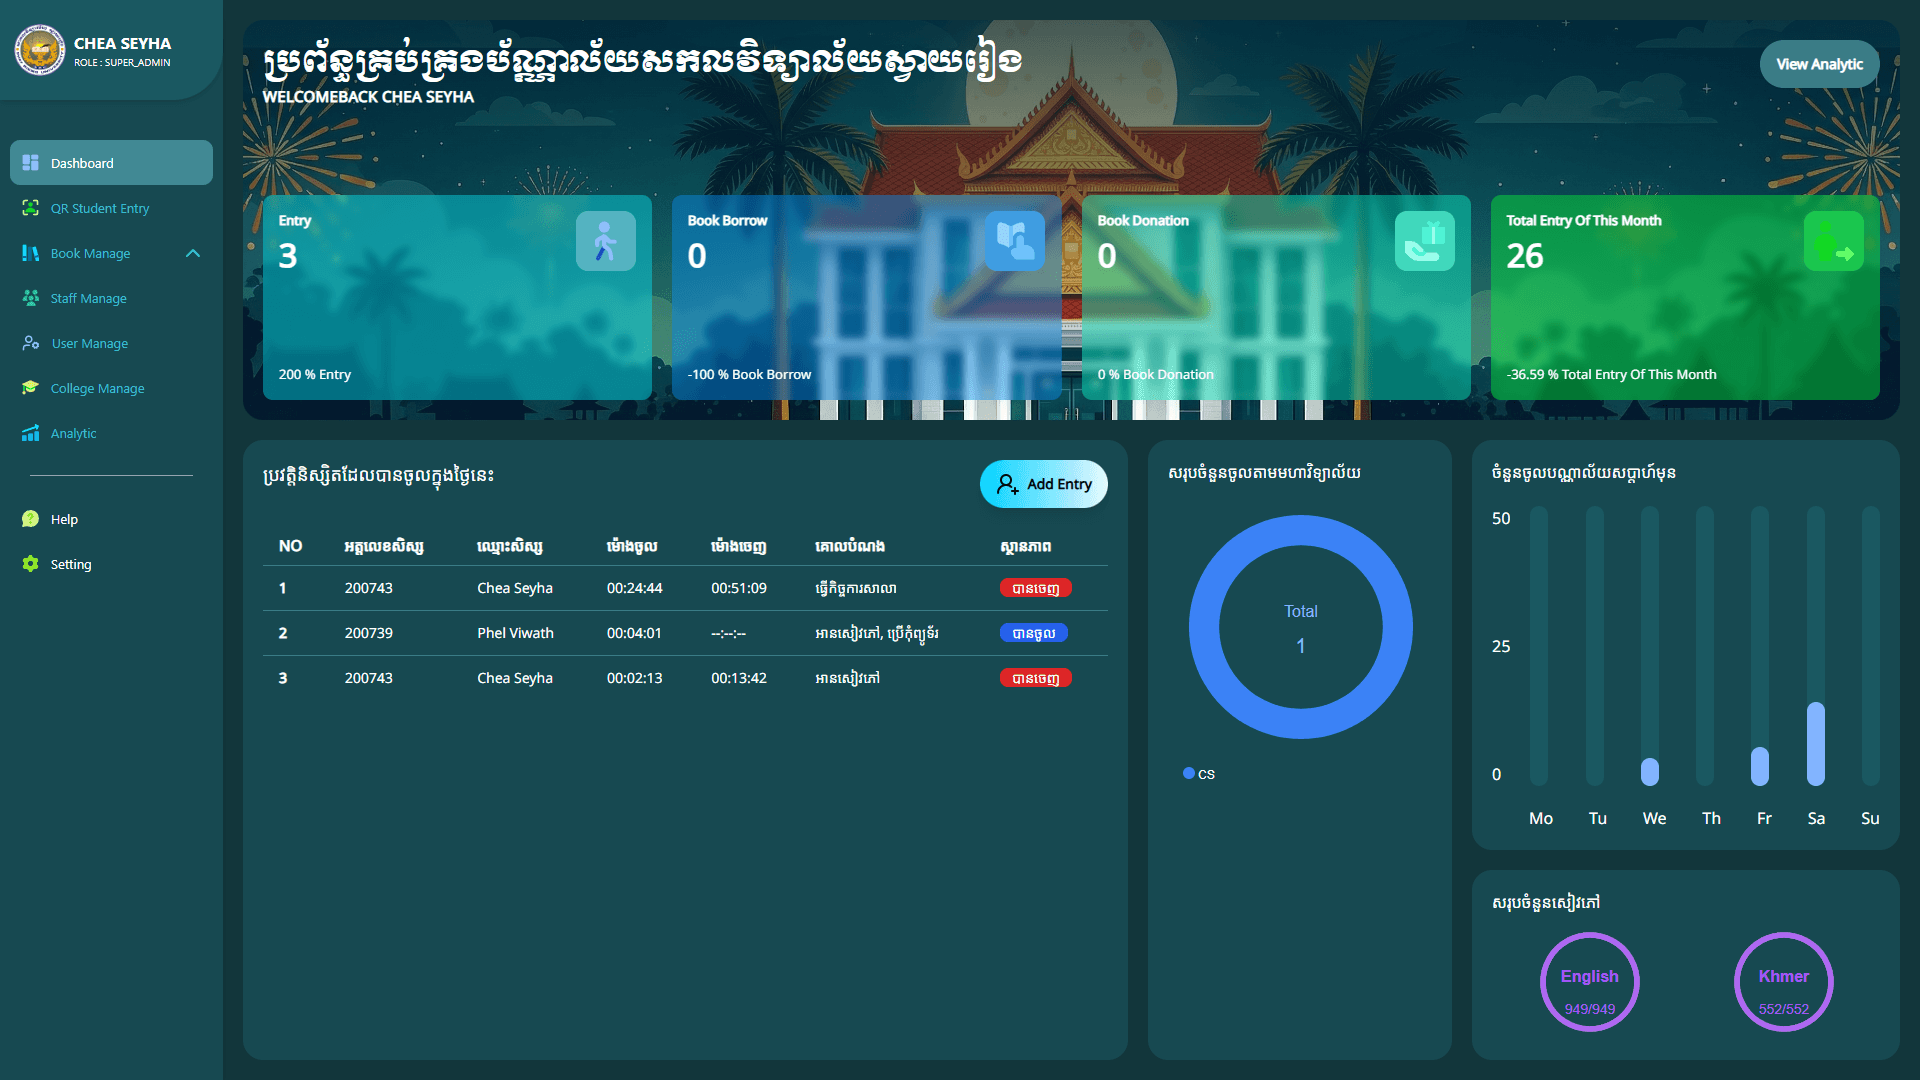1920x1080 pixels.
Task: Click the donation icon on Book Donation card
Action: tap(1424, 240)
